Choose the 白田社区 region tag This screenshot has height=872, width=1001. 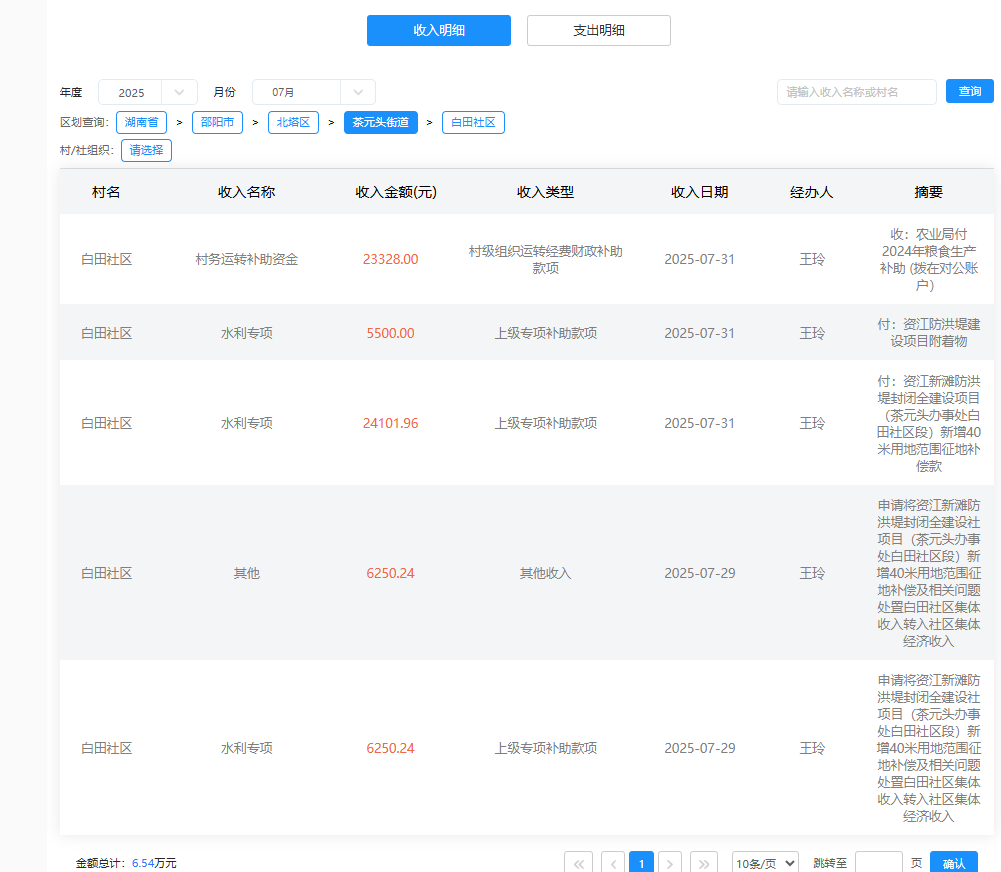(473, 122)
